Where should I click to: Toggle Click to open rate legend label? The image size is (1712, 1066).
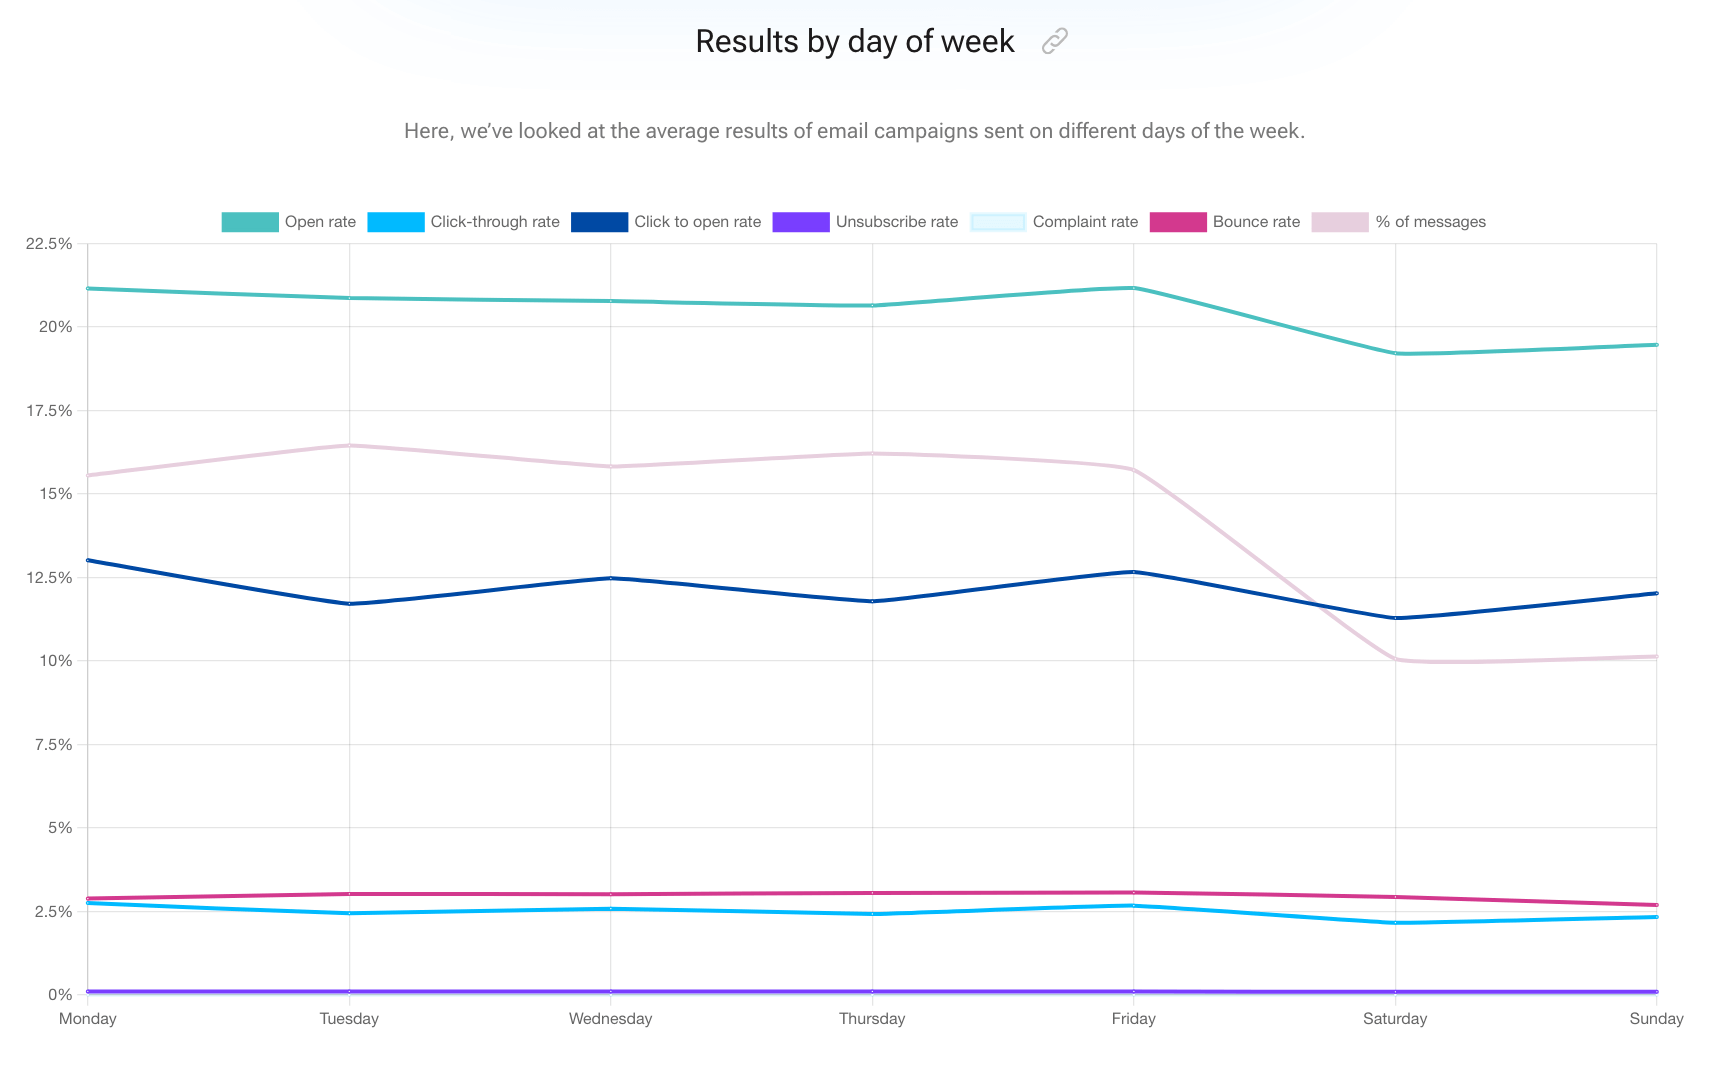tap(697, 222)
